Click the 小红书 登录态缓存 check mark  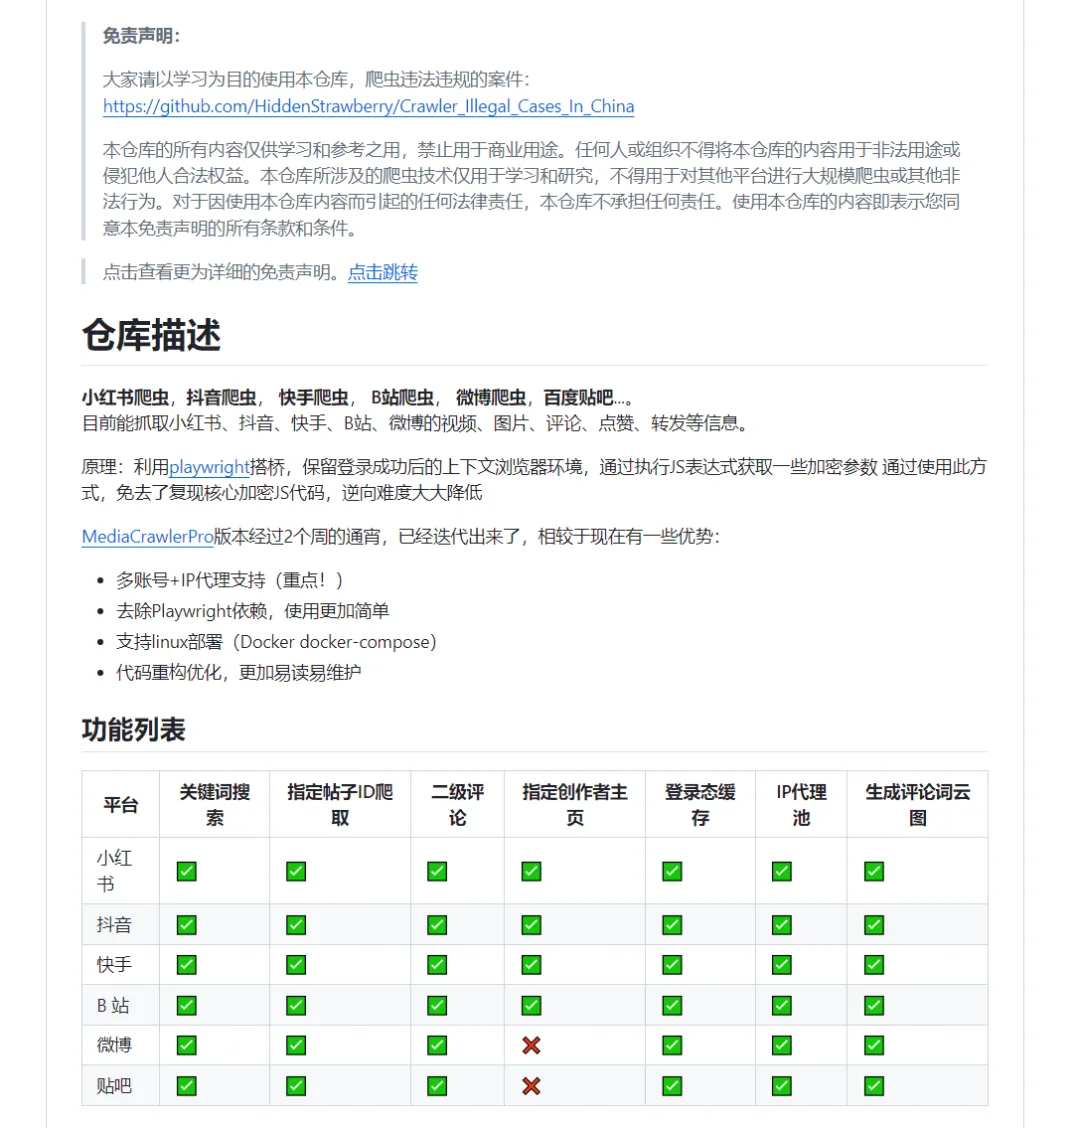point(672,871)
